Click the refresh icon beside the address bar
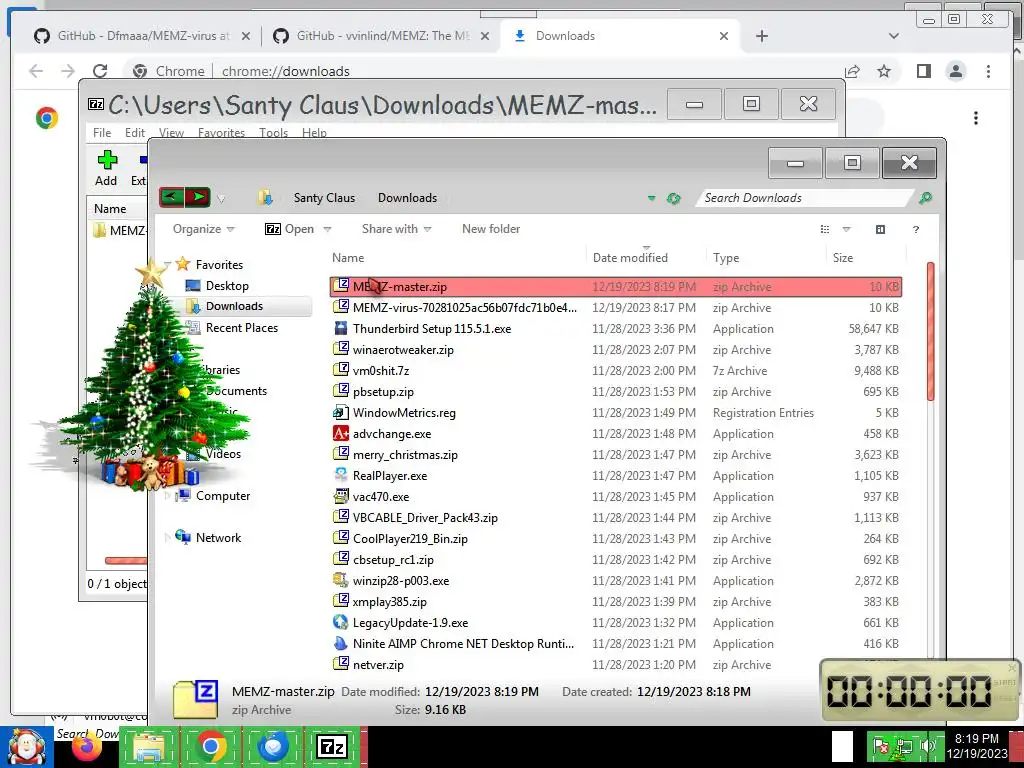The height and width of the screenshot is (768, 1024). [x=673, y=198]
